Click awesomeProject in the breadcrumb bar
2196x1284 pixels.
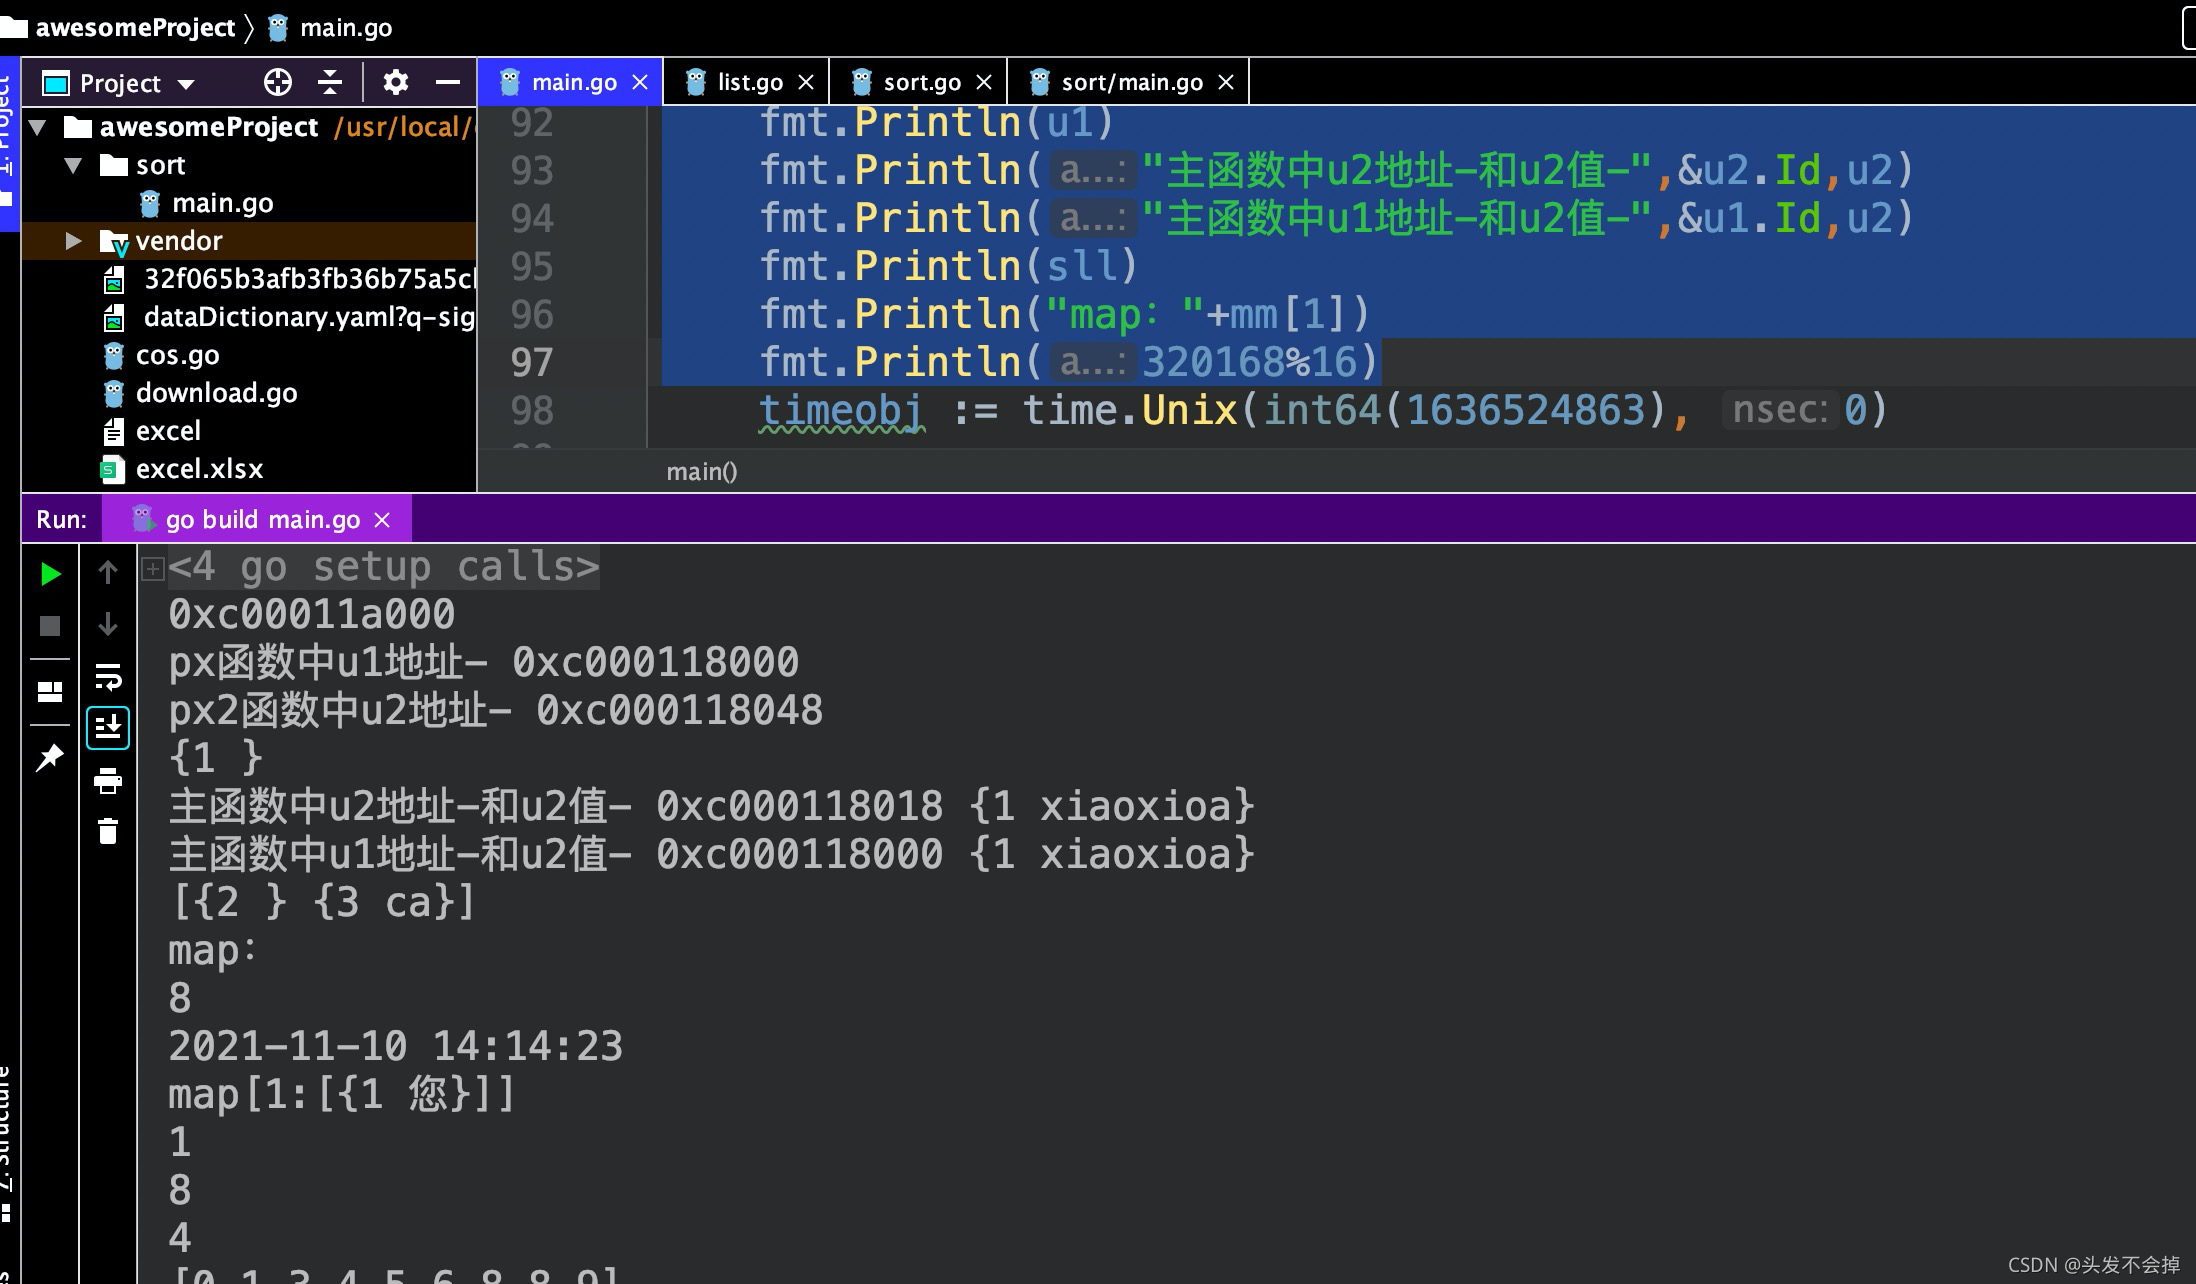(135, 27)
